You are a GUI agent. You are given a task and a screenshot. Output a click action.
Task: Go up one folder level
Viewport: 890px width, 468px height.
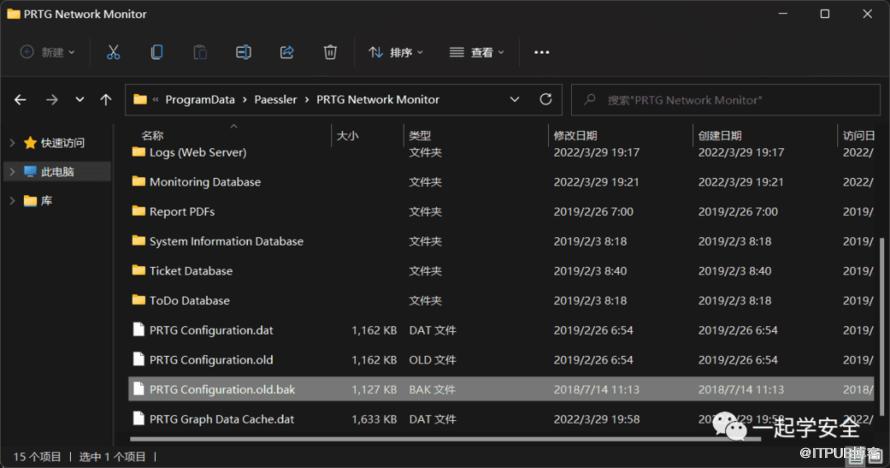point(106,100)
